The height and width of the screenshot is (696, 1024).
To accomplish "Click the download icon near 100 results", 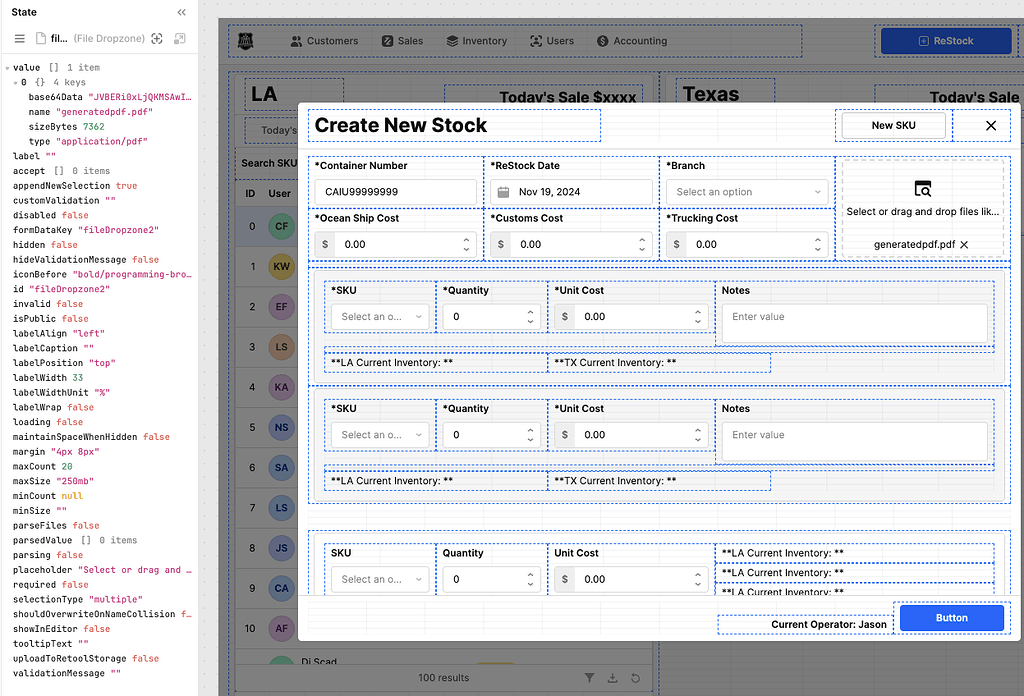I will point(614,677).
